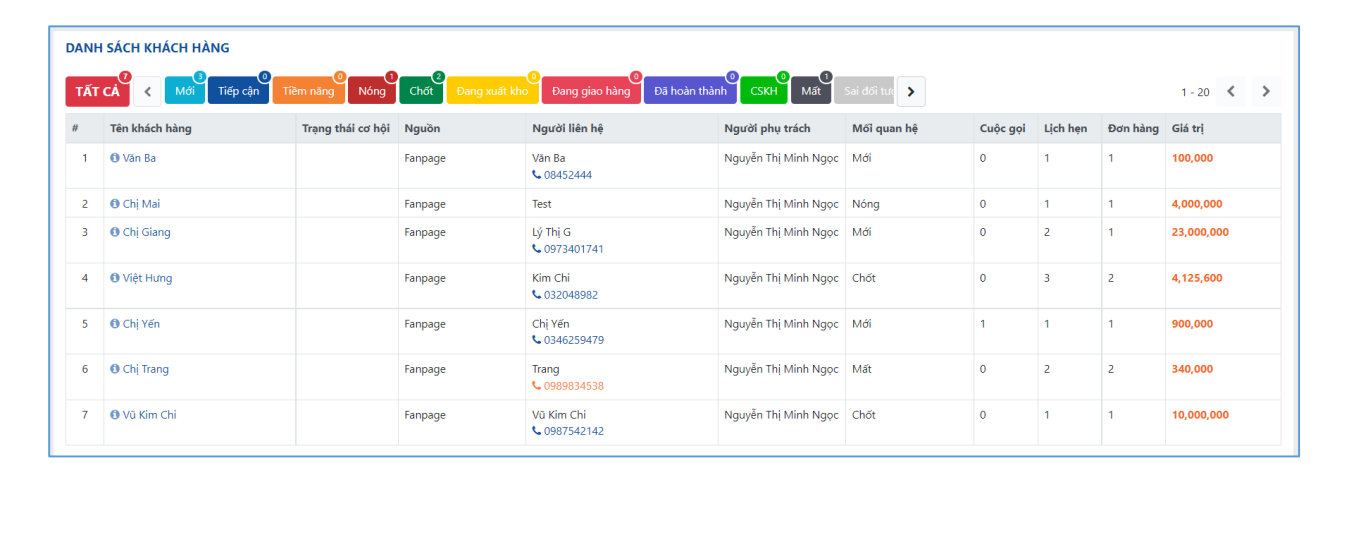This screenshot has height=534, width=1364.
Task: Click info icon beside Văn Ba
Action: pyautogui.click(x=115, y=158)
